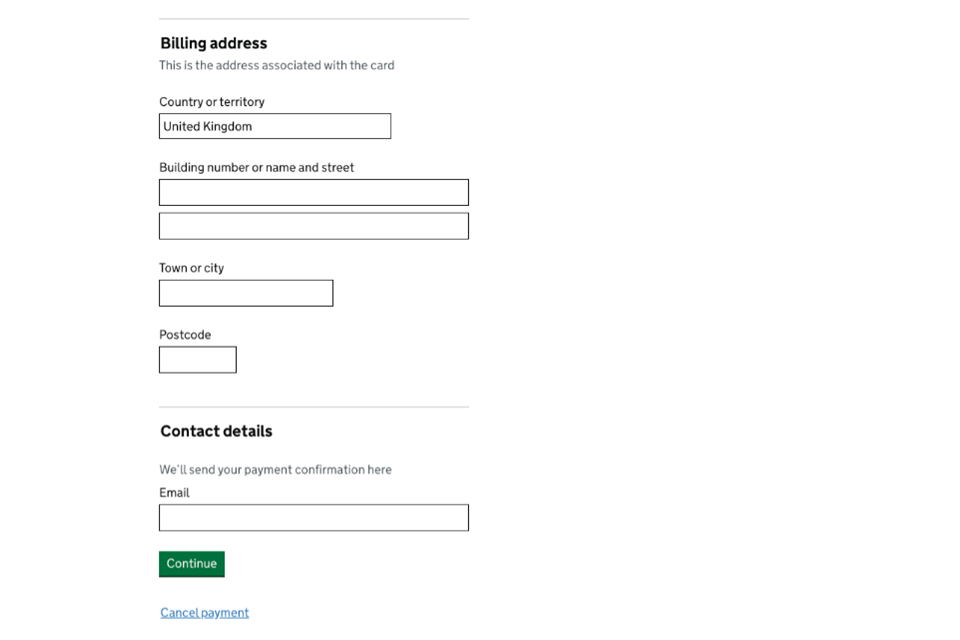
Task: Click into the Postcode box
Action: point(197,360)
